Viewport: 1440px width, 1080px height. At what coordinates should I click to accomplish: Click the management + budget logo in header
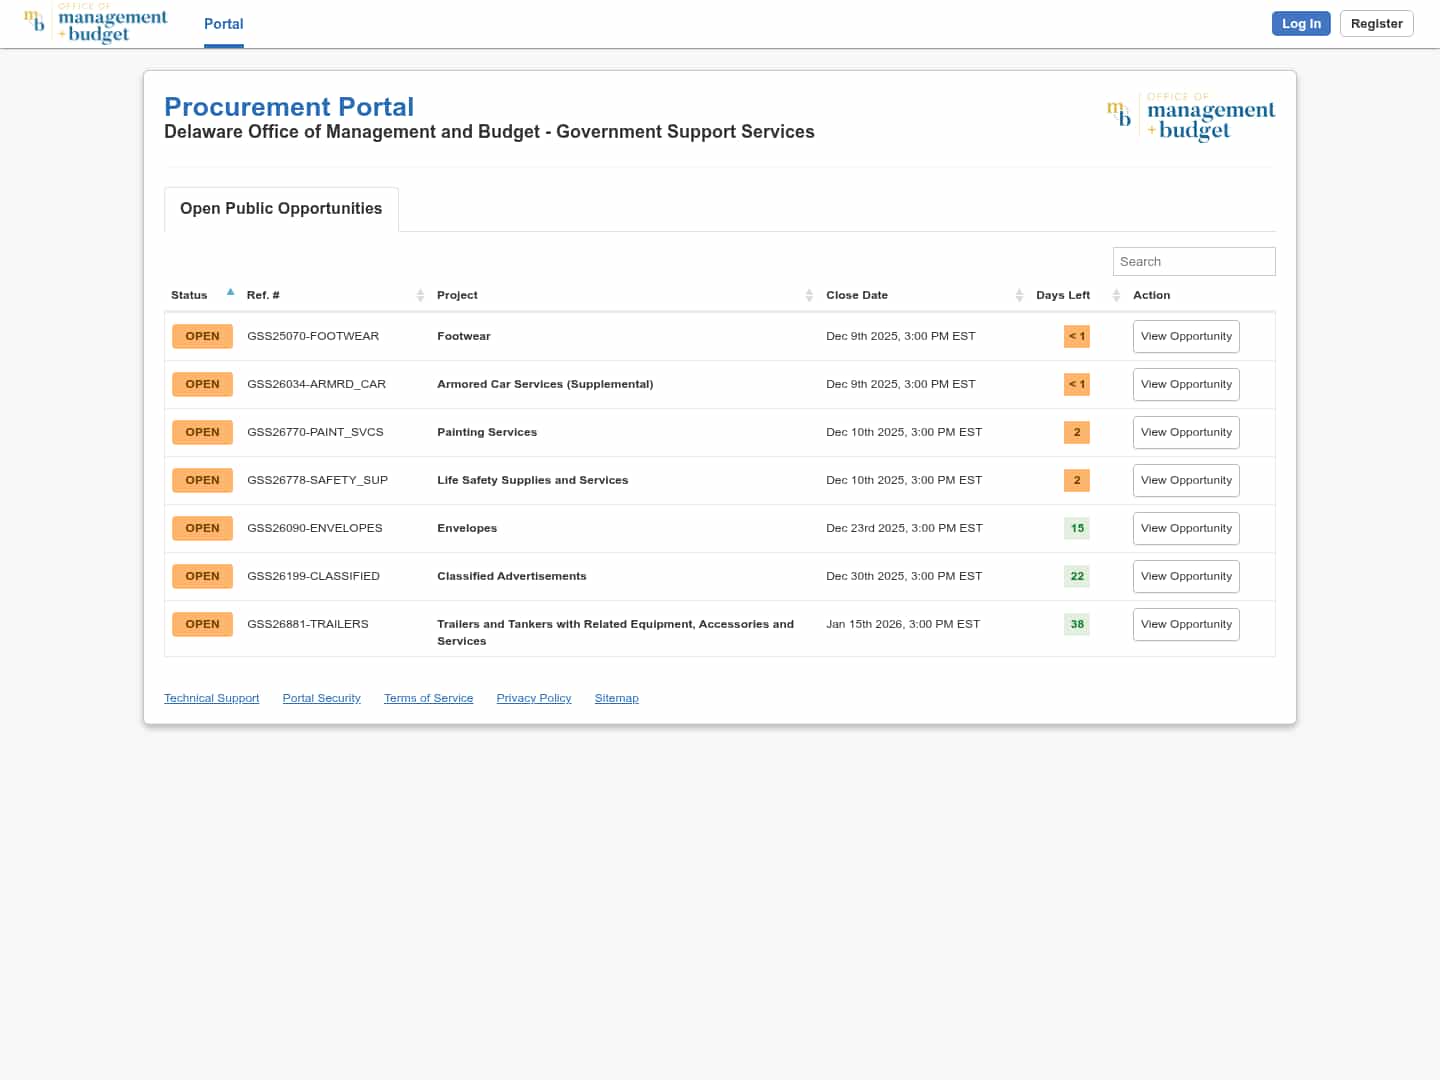click(x=96, y=24)
